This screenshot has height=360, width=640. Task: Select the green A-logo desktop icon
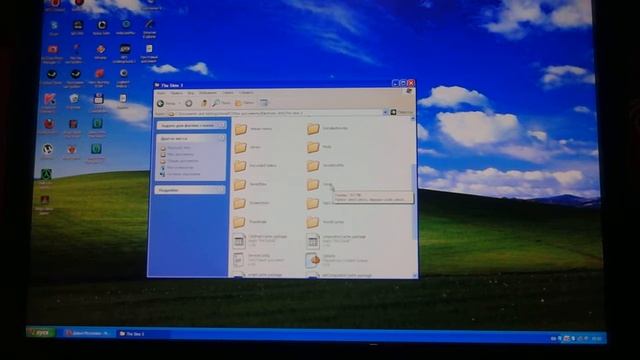46,178
